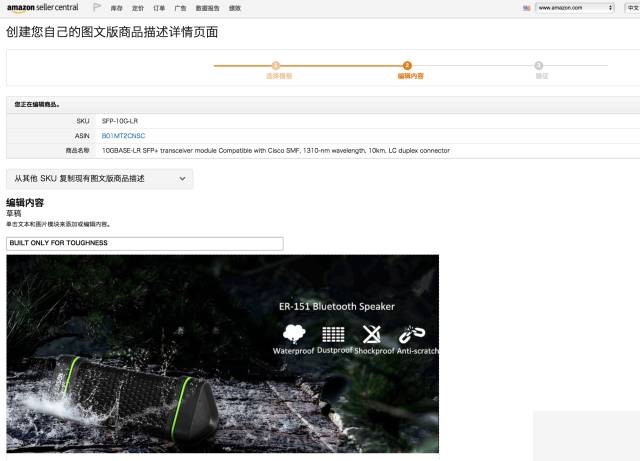Screen dimensions: 640x461
Task: Open the 定价 (Pricing) menu
Action: pyautogui.click(x=138, y=8)
